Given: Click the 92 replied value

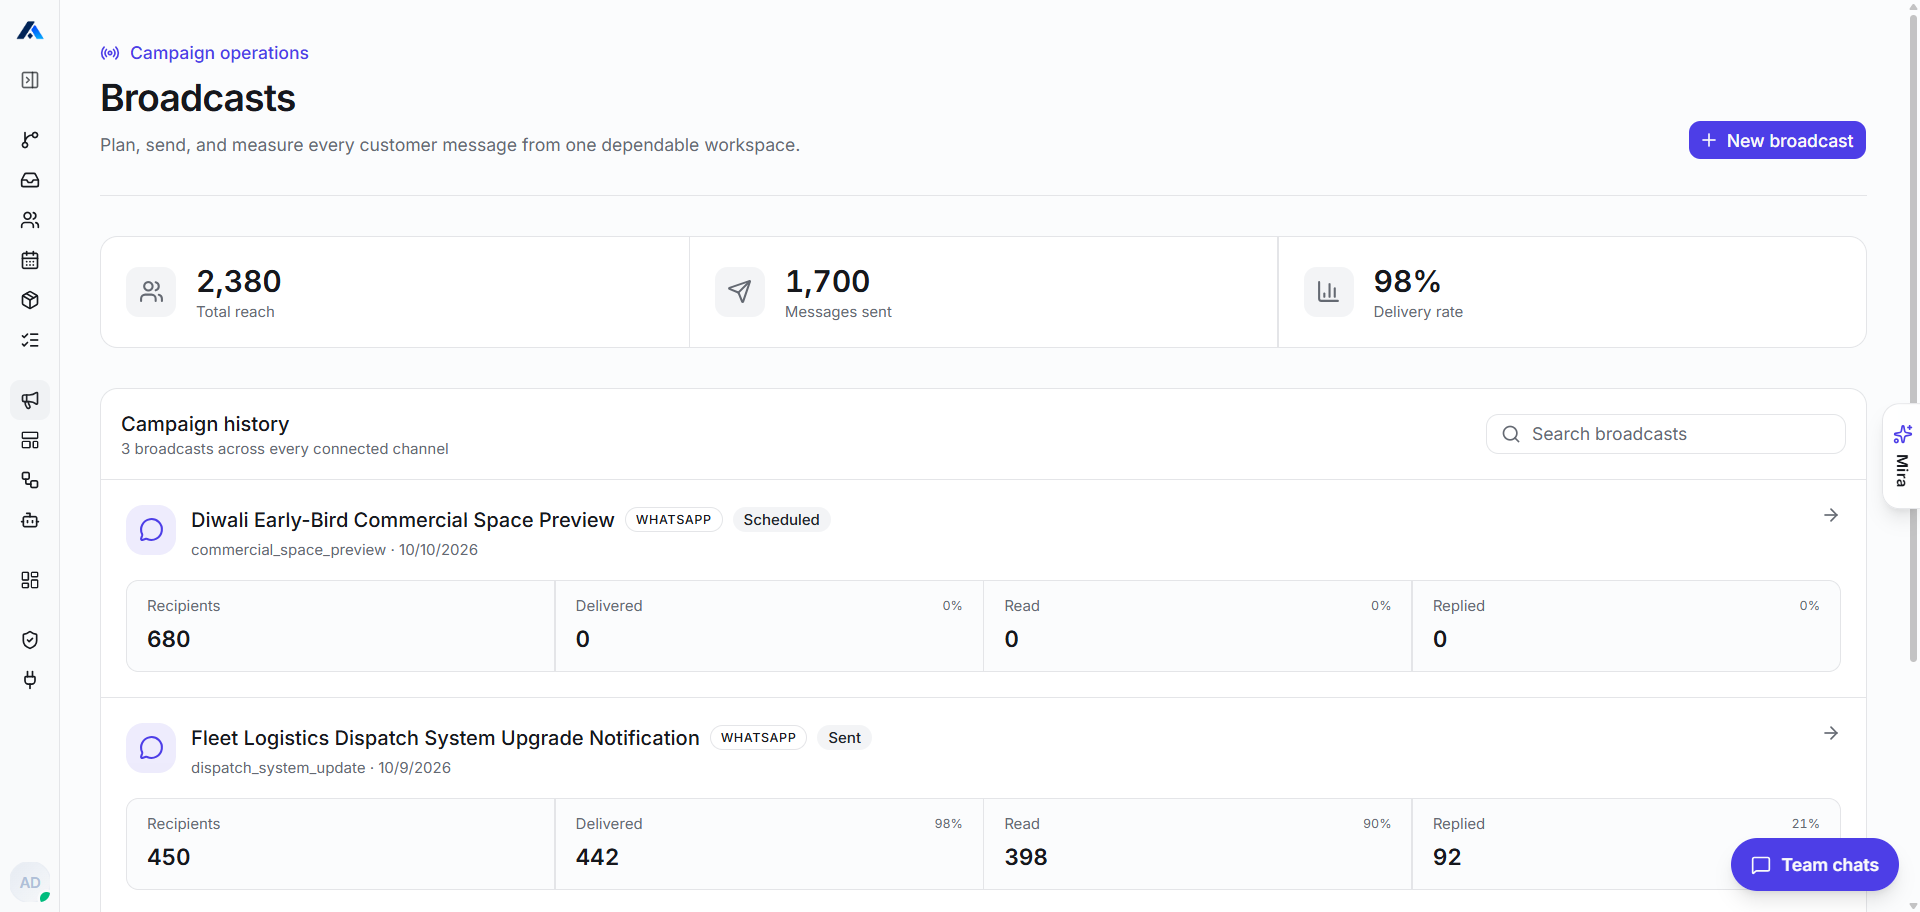Looking at the screenshot, I should click(1447, 857).
